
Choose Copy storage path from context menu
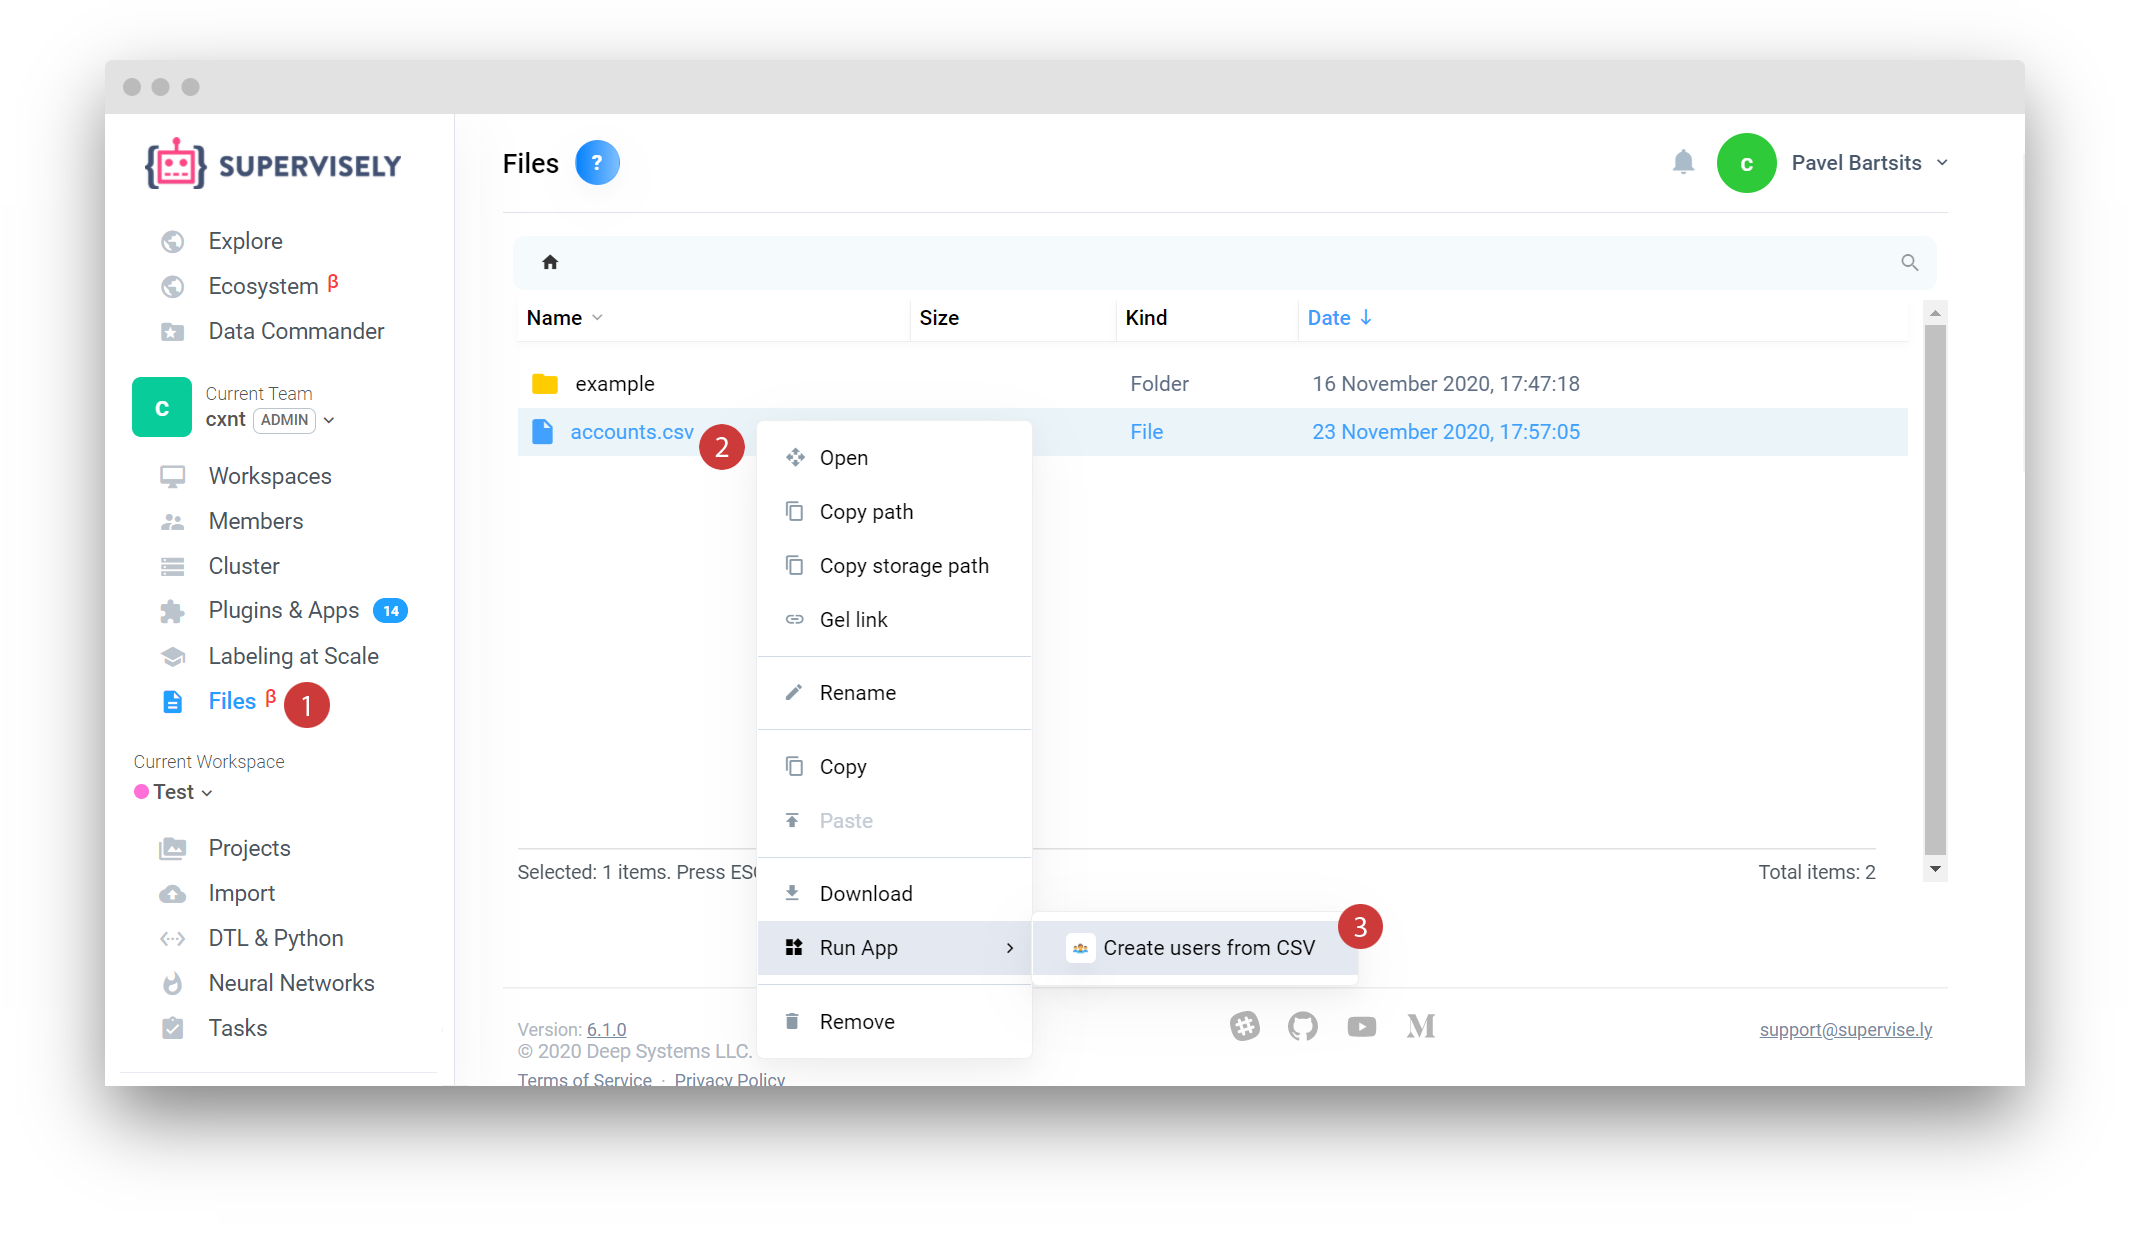(x=903, y=566)
